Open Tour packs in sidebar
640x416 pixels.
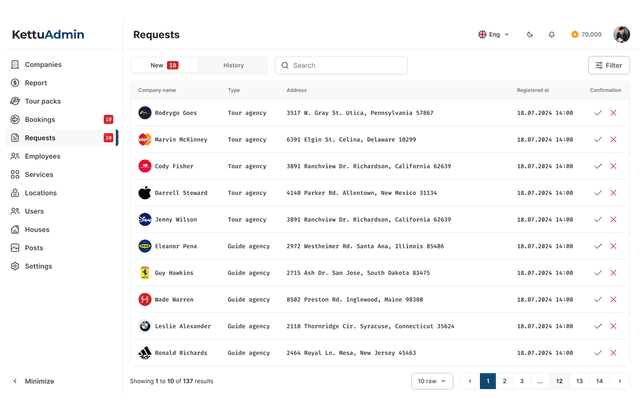tap(43, 101)
